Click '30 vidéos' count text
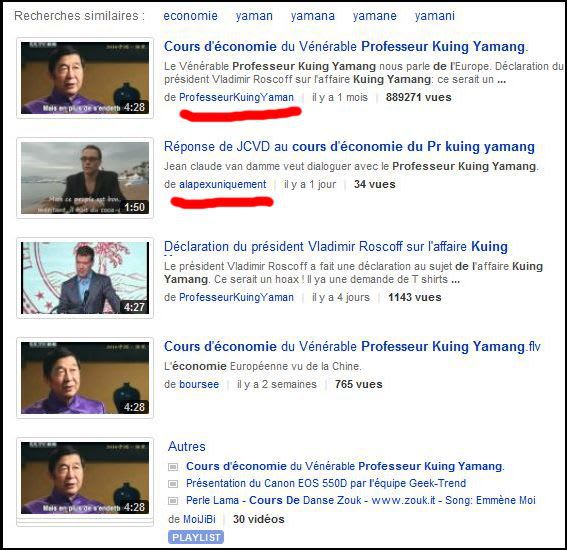The width and height of the screenshot is (567, 550). pos(259,519)
